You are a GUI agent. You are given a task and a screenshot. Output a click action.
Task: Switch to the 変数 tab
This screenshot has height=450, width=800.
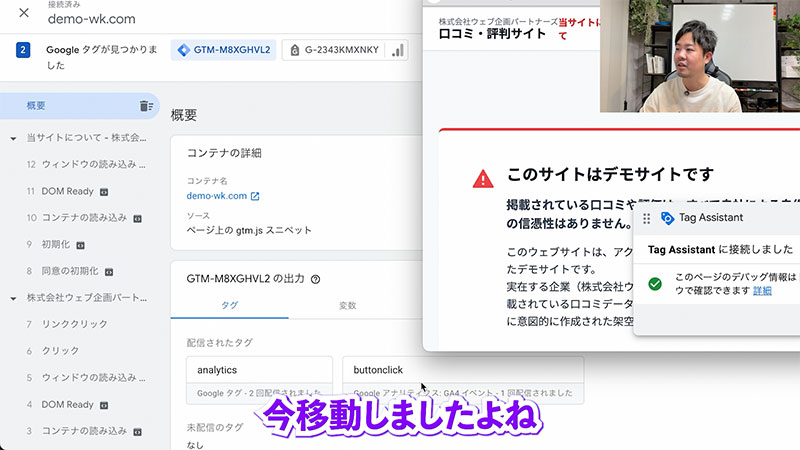(347, 305)
